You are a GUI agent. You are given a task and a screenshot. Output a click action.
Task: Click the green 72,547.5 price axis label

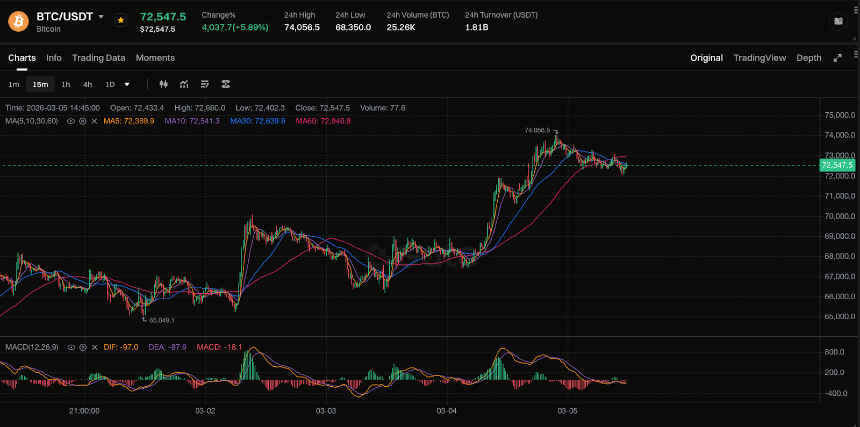tap(837, 165)
